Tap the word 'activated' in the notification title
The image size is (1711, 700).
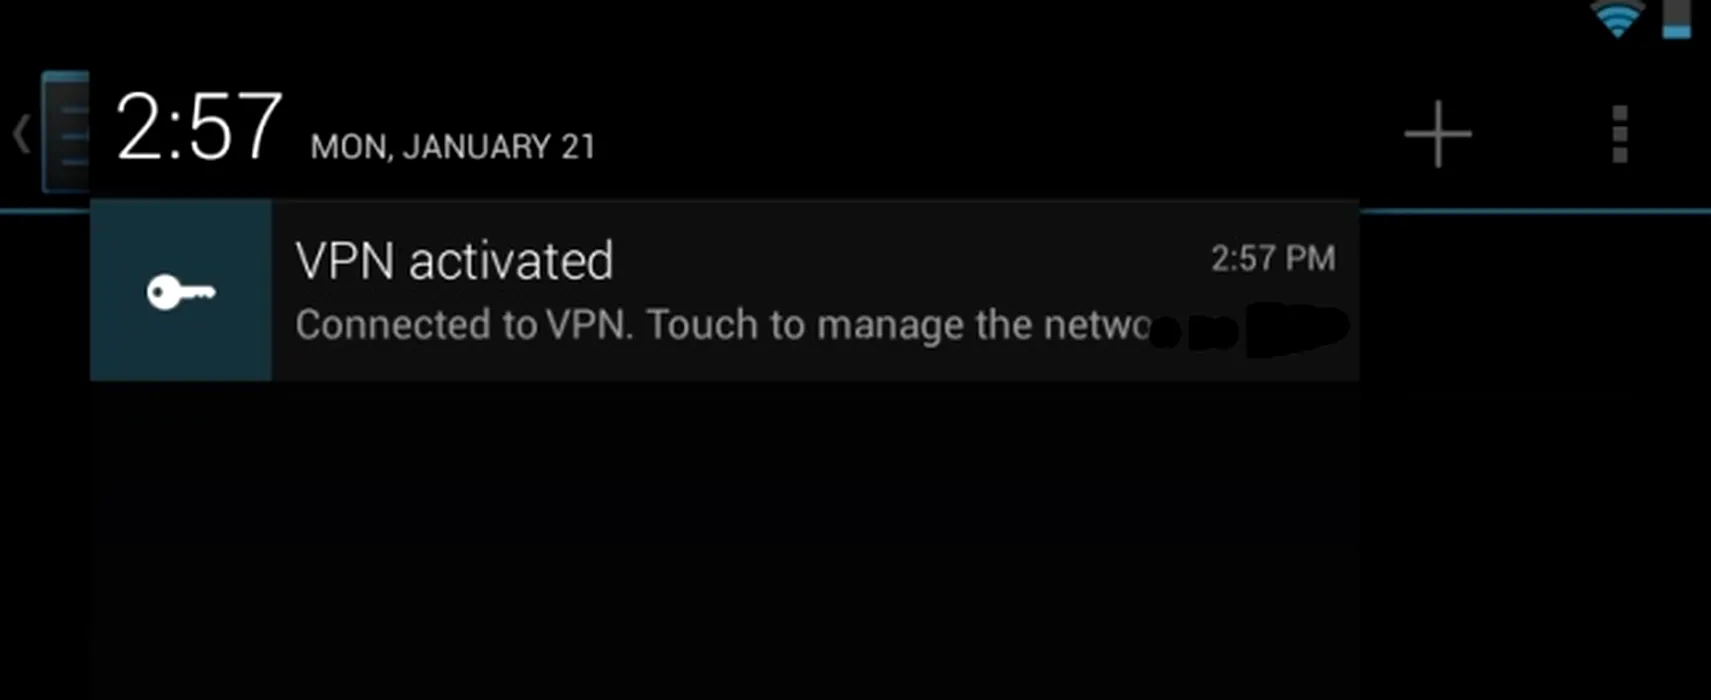tap(511, 261)
